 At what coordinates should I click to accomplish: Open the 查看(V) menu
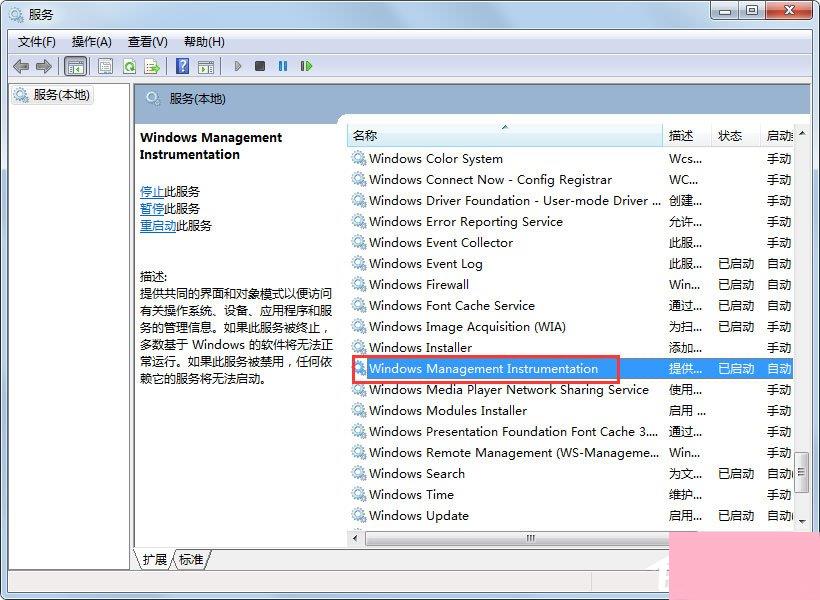point(148,42)
